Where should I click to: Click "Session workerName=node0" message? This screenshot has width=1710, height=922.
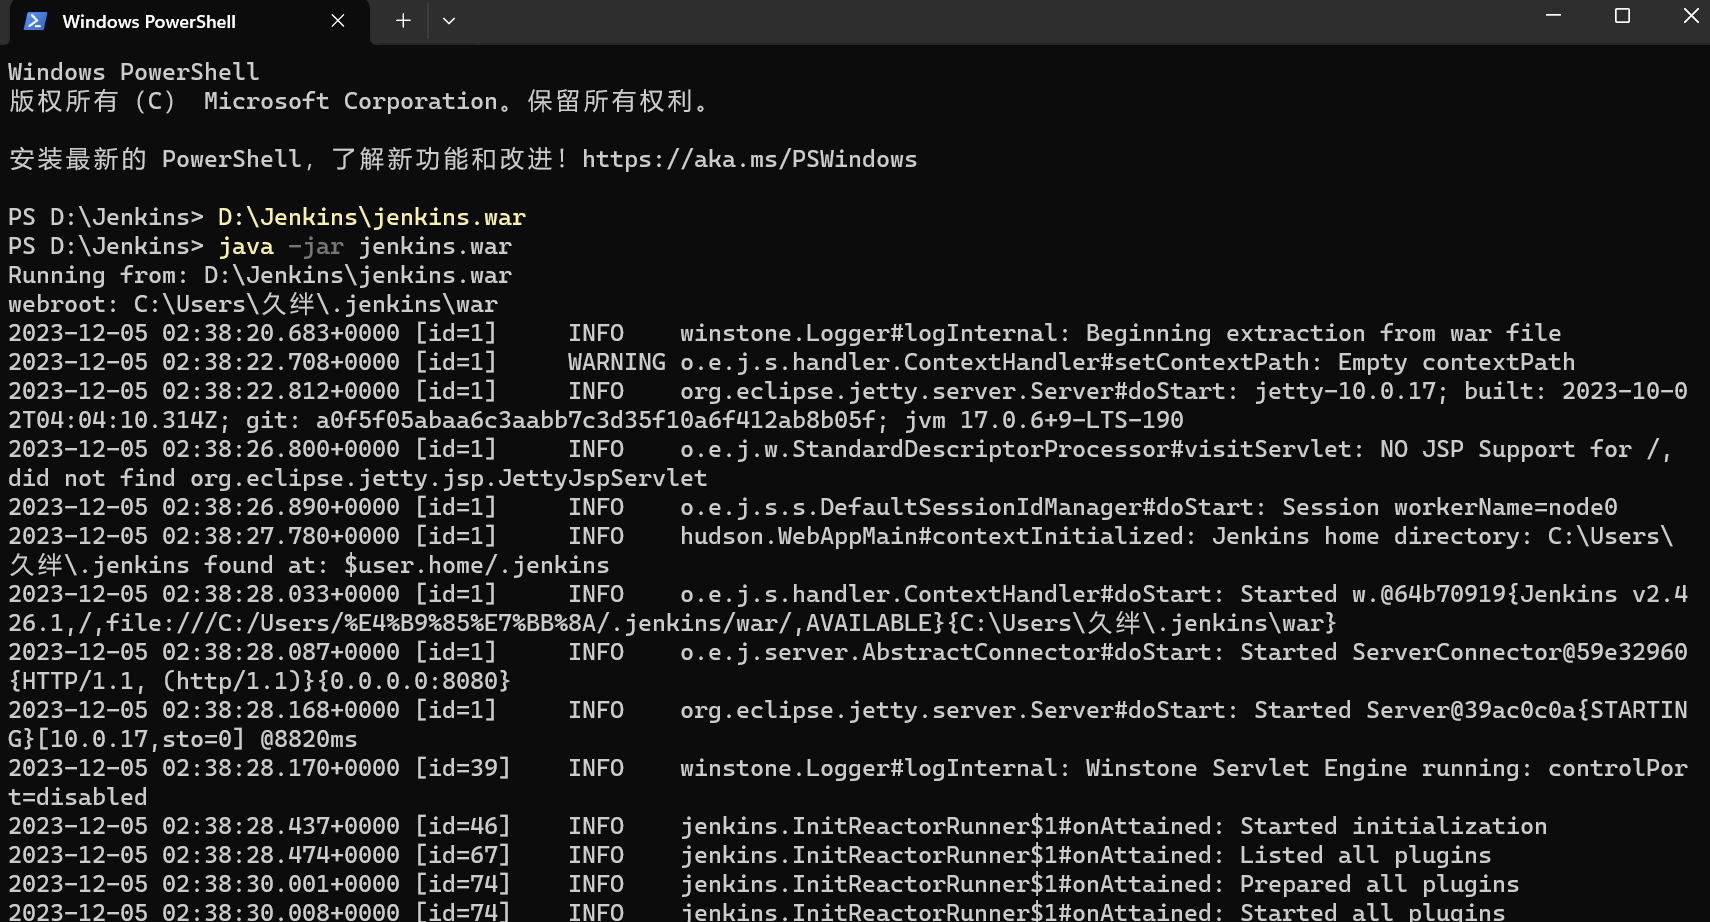[x=1450, y=508]
